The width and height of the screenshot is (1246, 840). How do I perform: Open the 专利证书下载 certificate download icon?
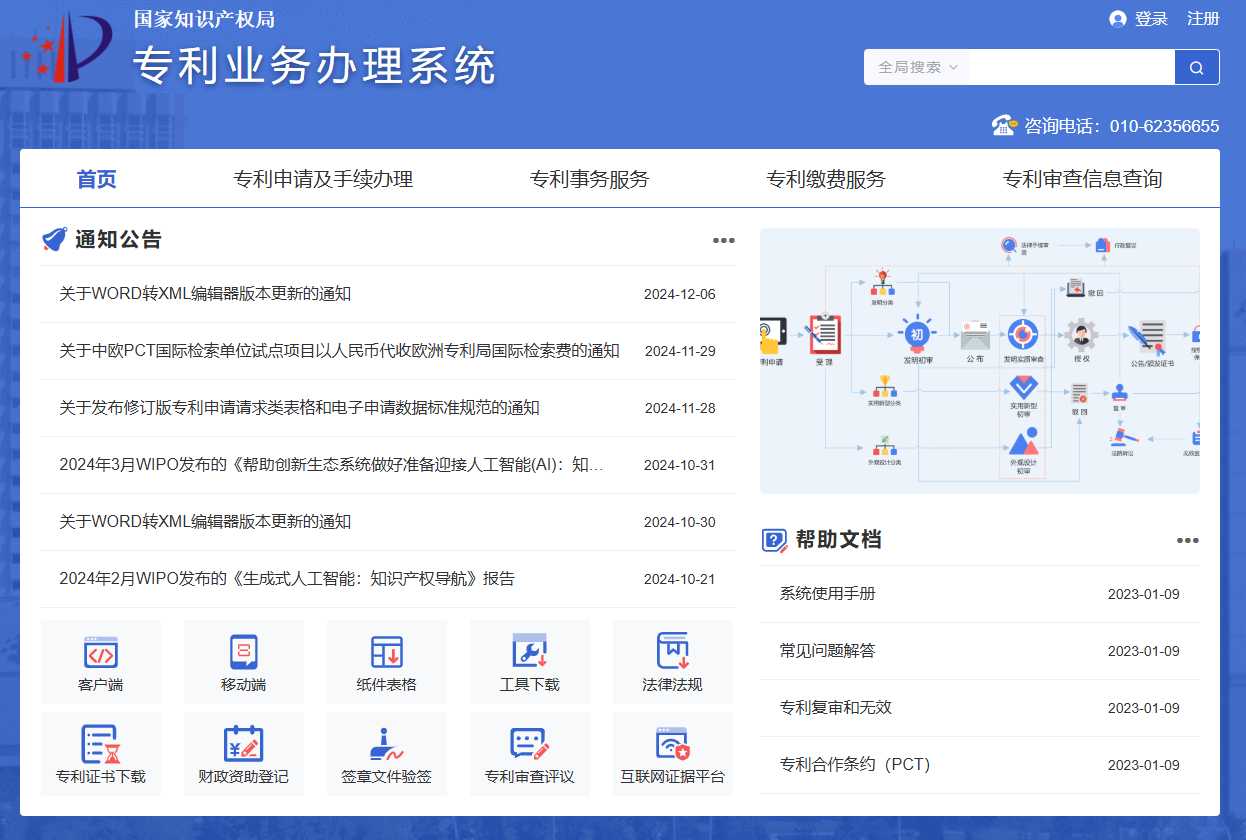(x=100, y=754)
